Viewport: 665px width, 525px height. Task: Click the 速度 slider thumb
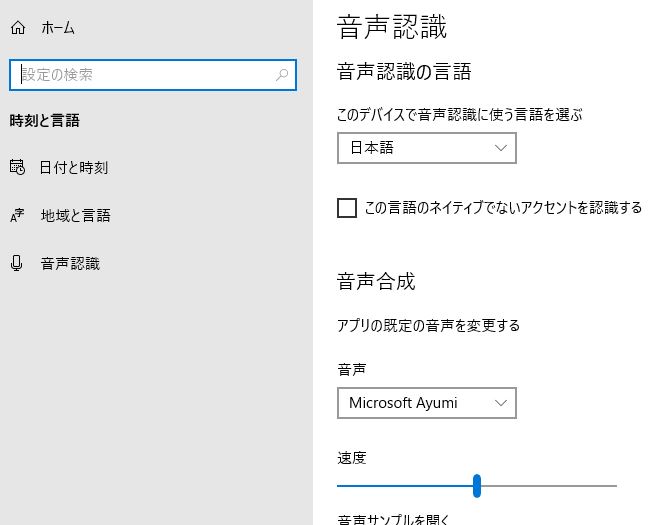[477, 486]
